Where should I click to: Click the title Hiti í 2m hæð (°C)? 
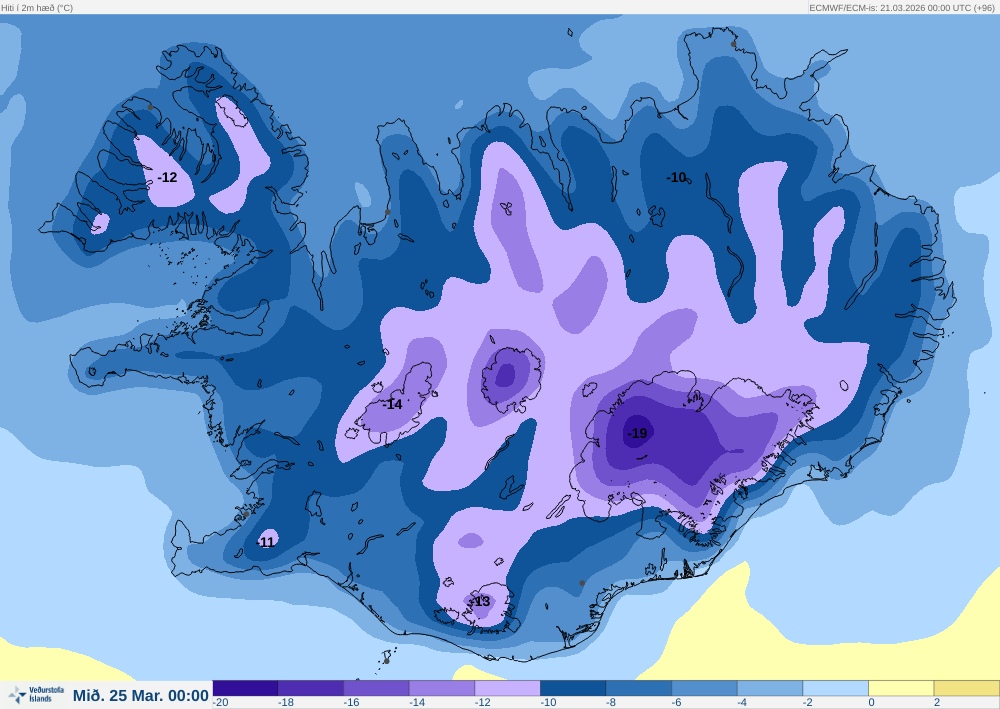pyautogui.click(x=37, y=8)
